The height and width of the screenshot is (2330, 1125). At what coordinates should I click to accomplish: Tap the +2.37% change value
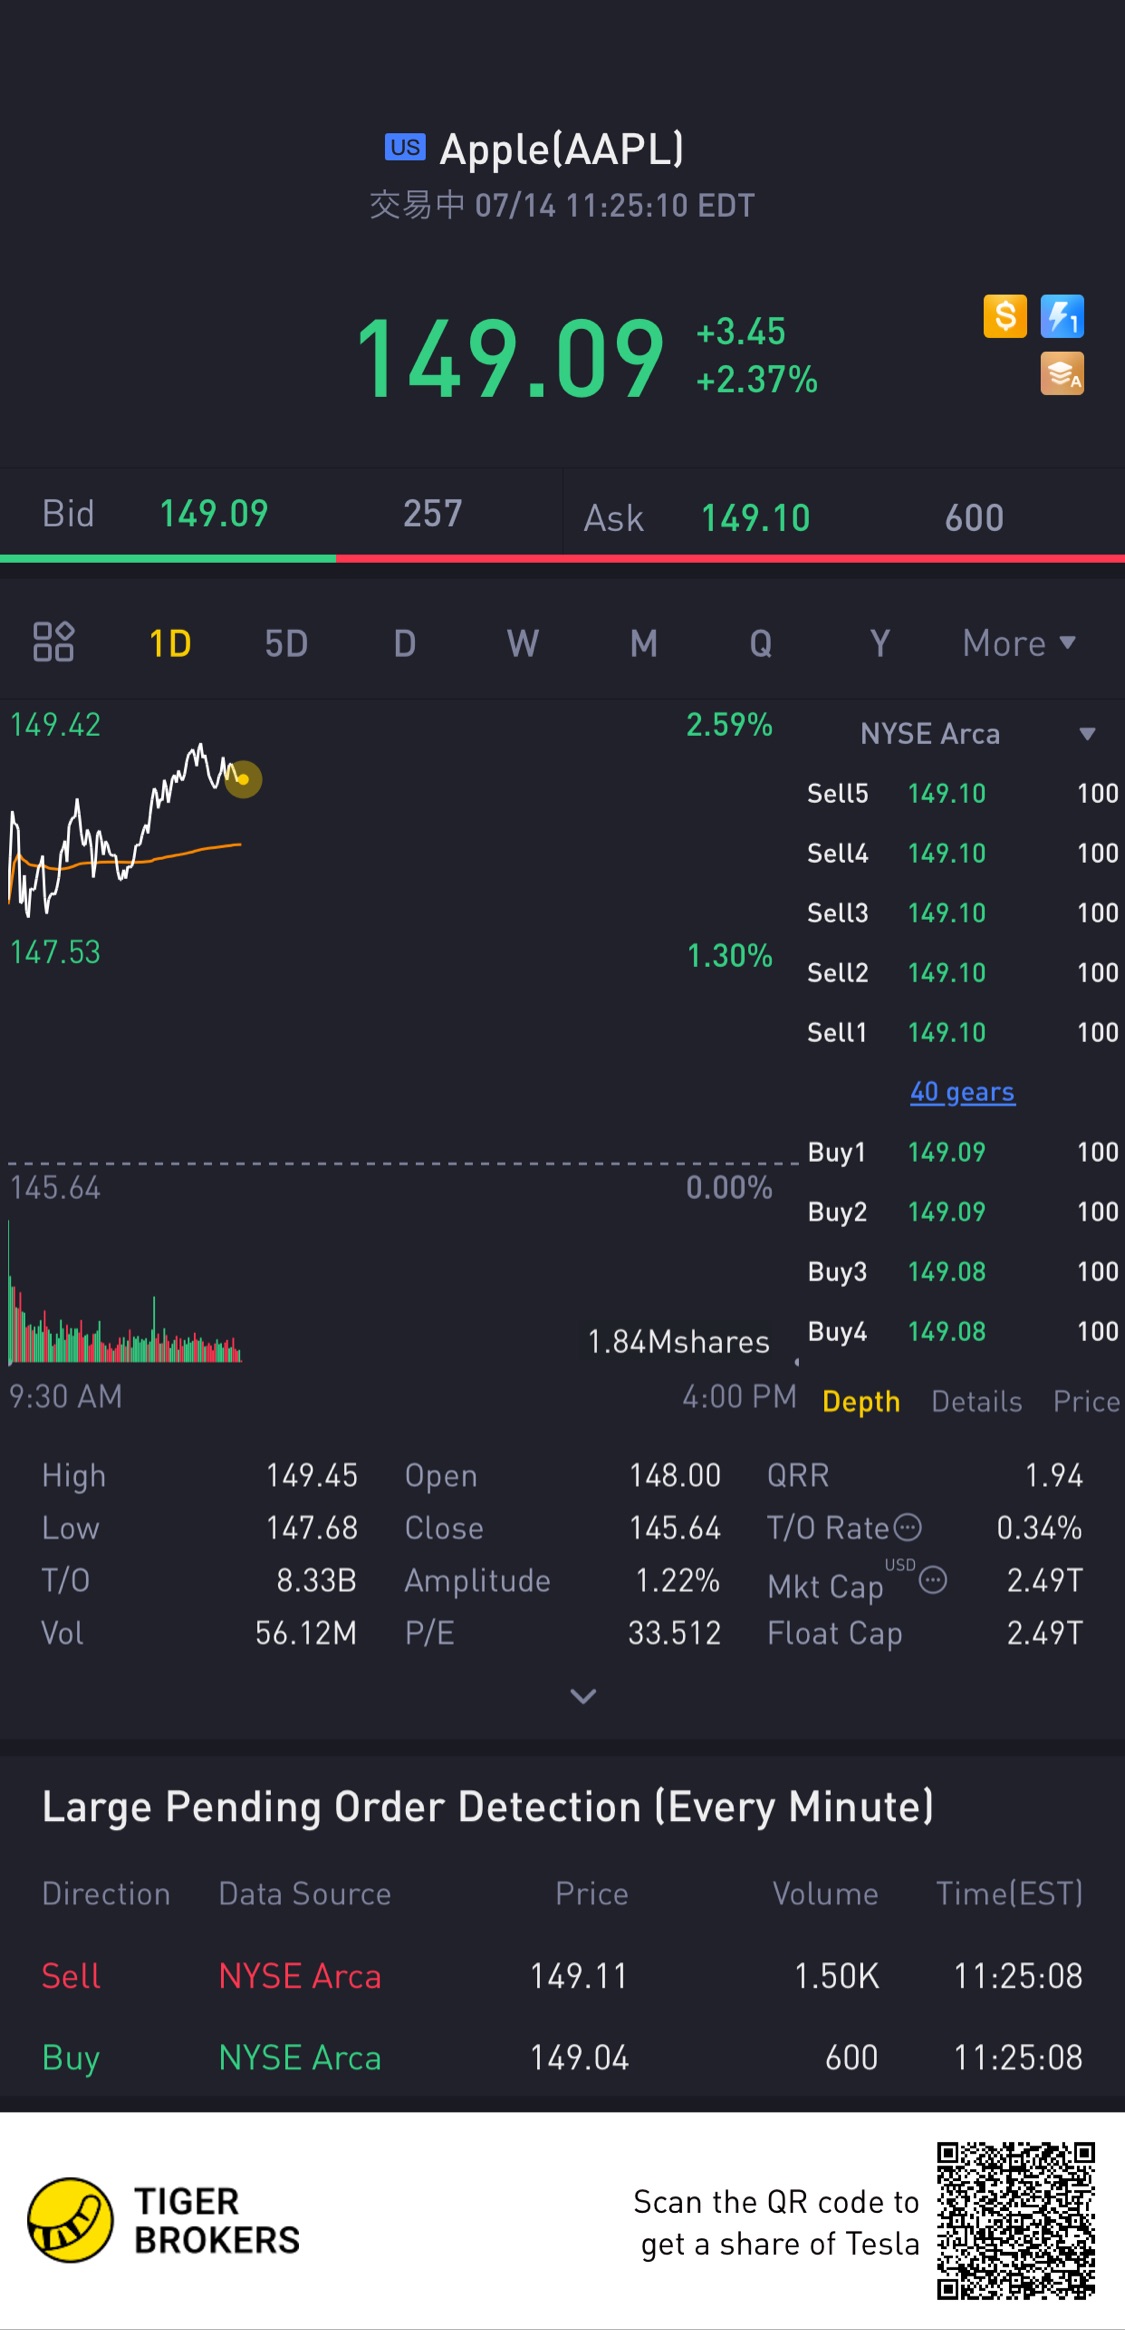tap(757, 380)
